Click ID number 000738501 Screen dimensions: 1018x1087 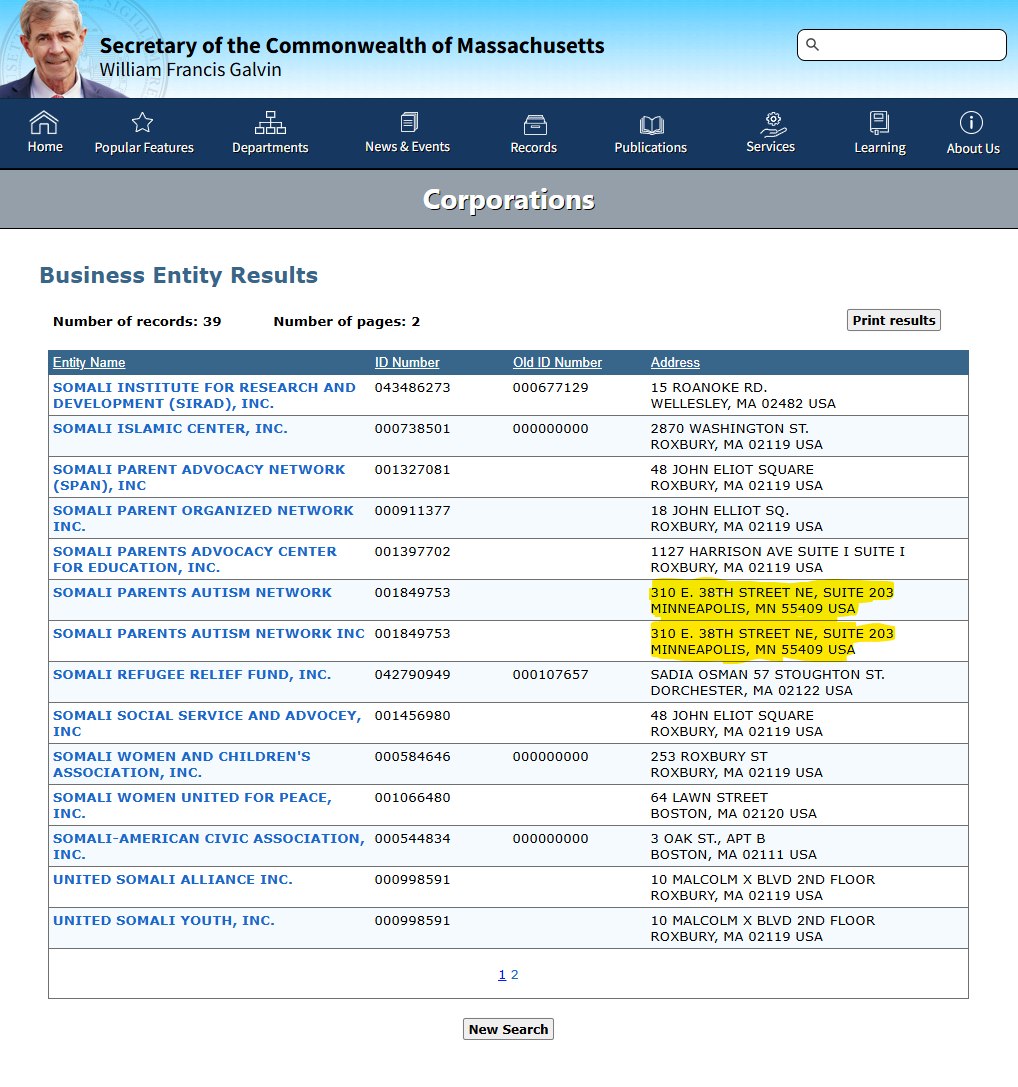click(x=412, y=428)
